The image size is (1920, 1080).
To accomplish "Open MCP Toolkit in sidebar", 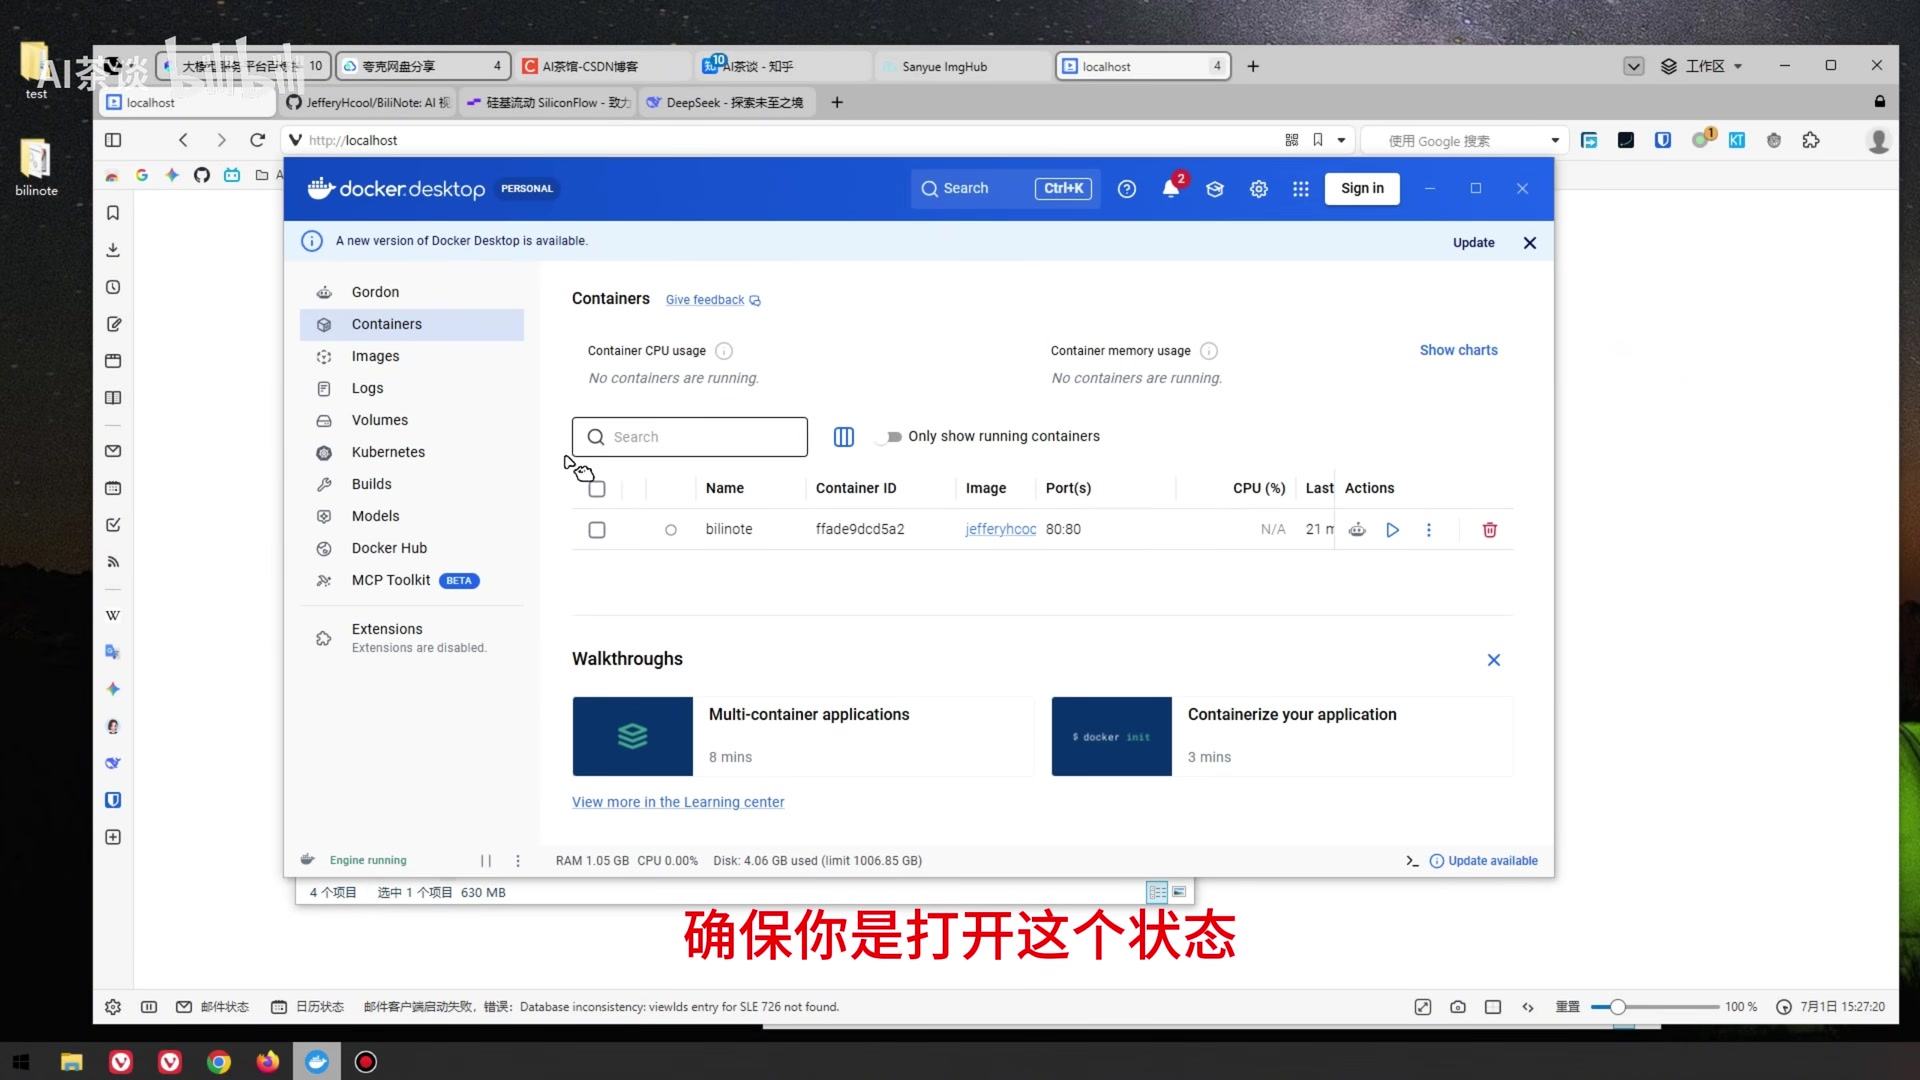I will (x=412, y=580).
